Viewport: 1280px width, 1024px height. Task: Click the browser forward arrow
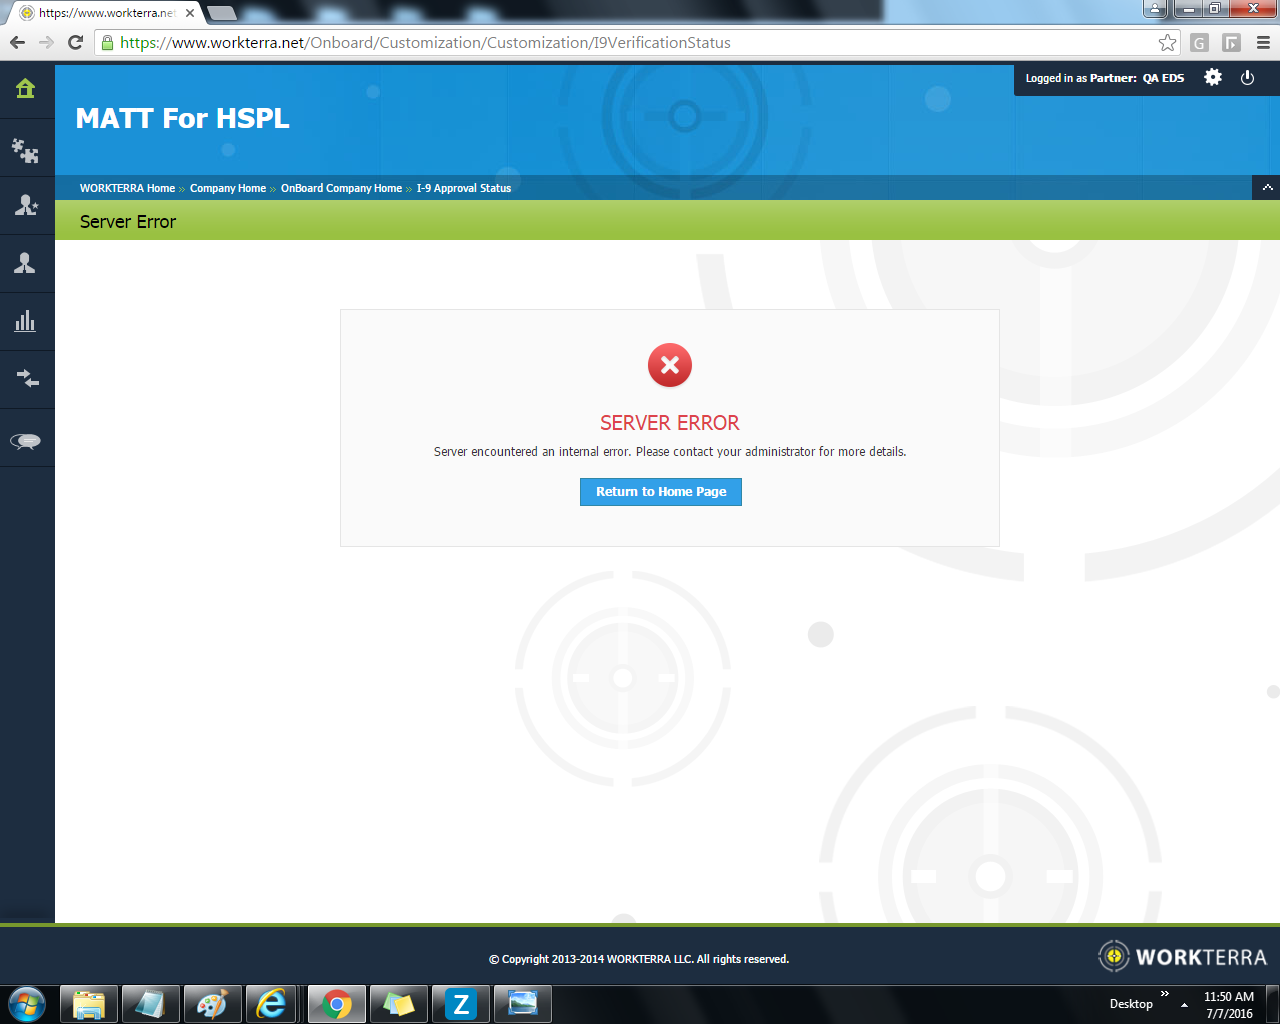[x=46, y=43]
